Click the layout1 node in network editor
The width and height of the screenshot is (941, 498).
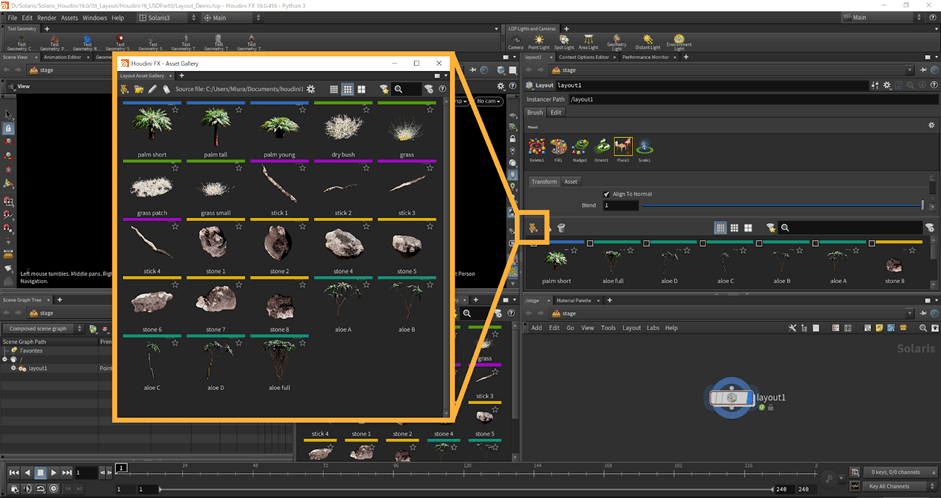(731, 398)
